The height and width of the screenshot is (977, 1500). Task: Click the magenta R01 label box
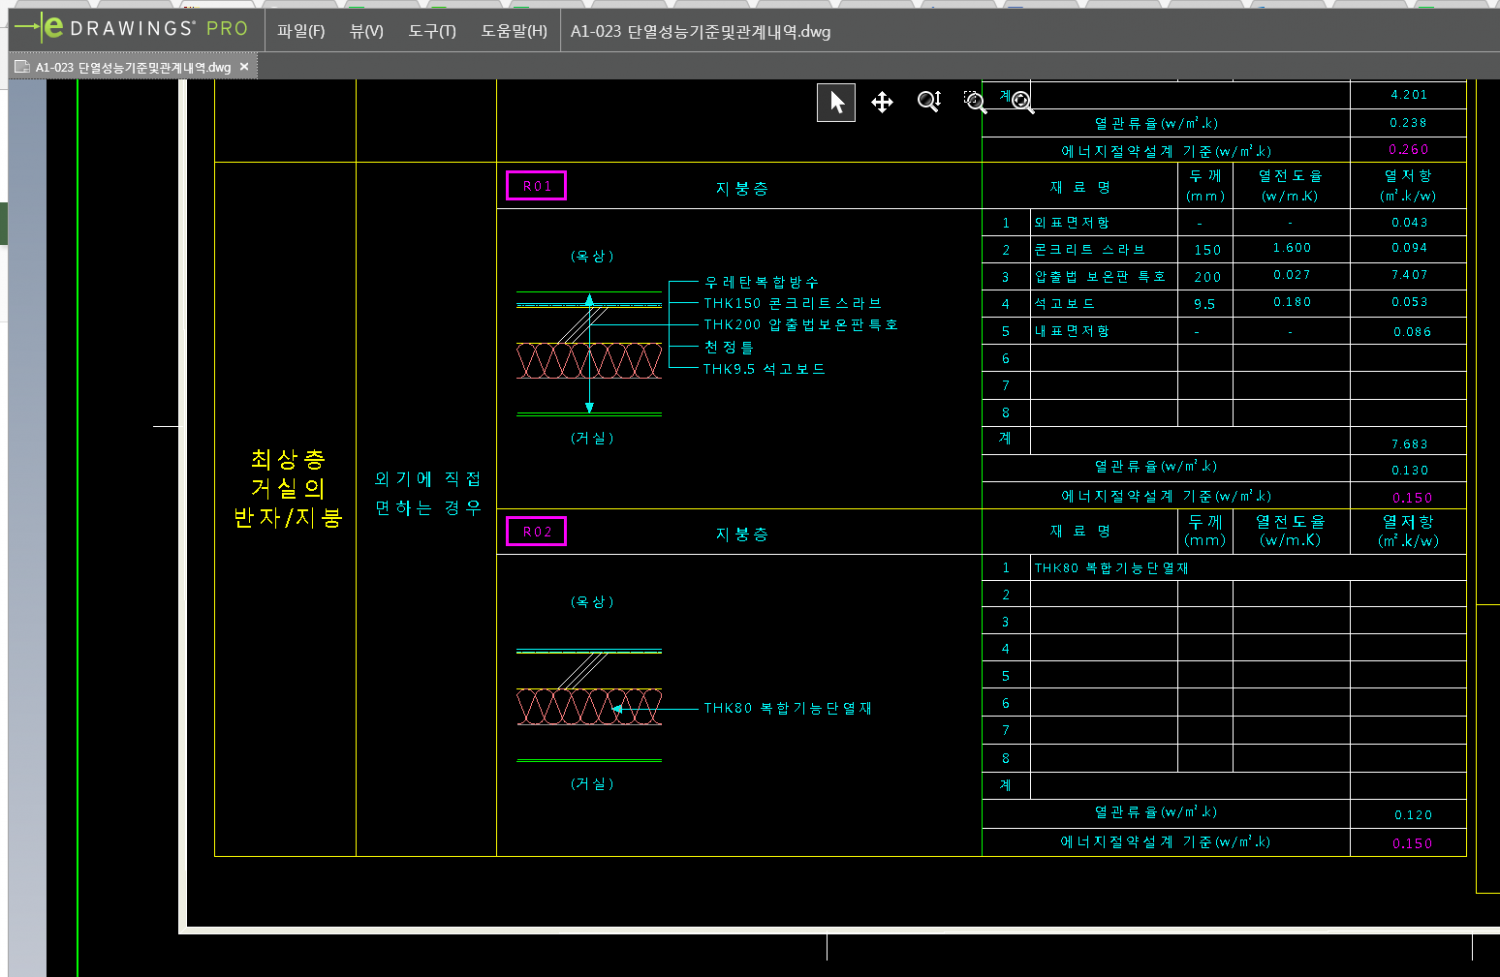point(536,186)
